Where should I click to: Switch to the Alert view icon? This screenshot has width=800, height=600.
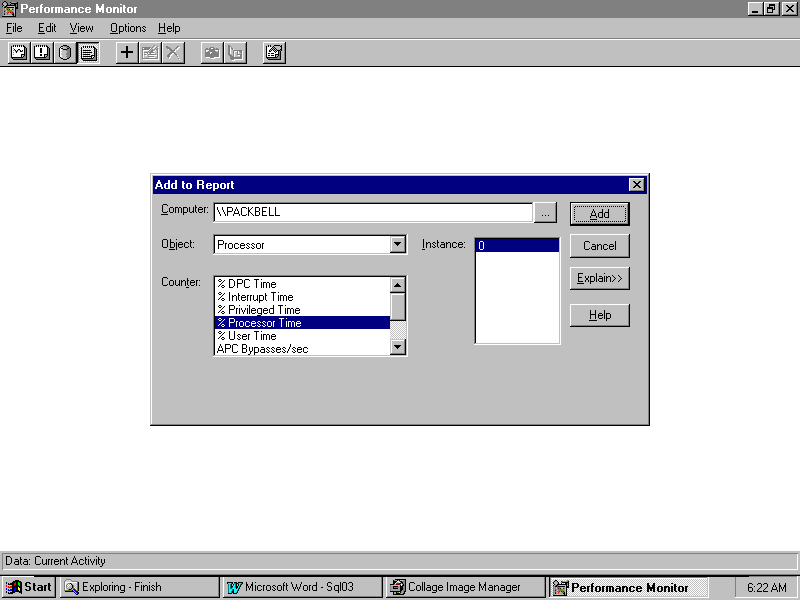[x=42, y=53]
